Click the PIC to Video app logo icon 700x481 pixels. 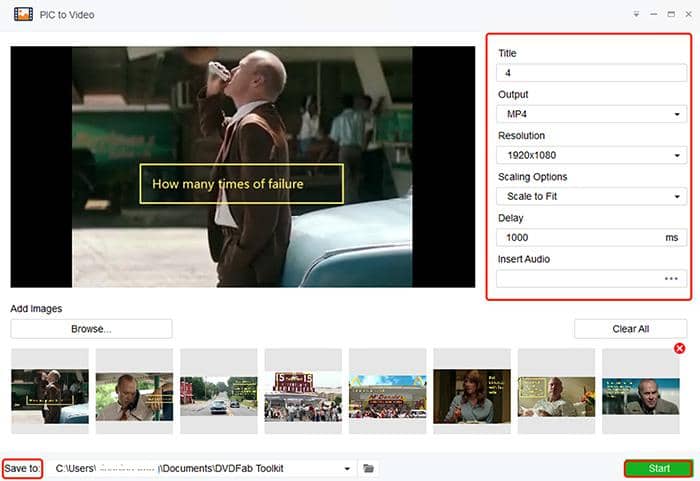[23, 14]
